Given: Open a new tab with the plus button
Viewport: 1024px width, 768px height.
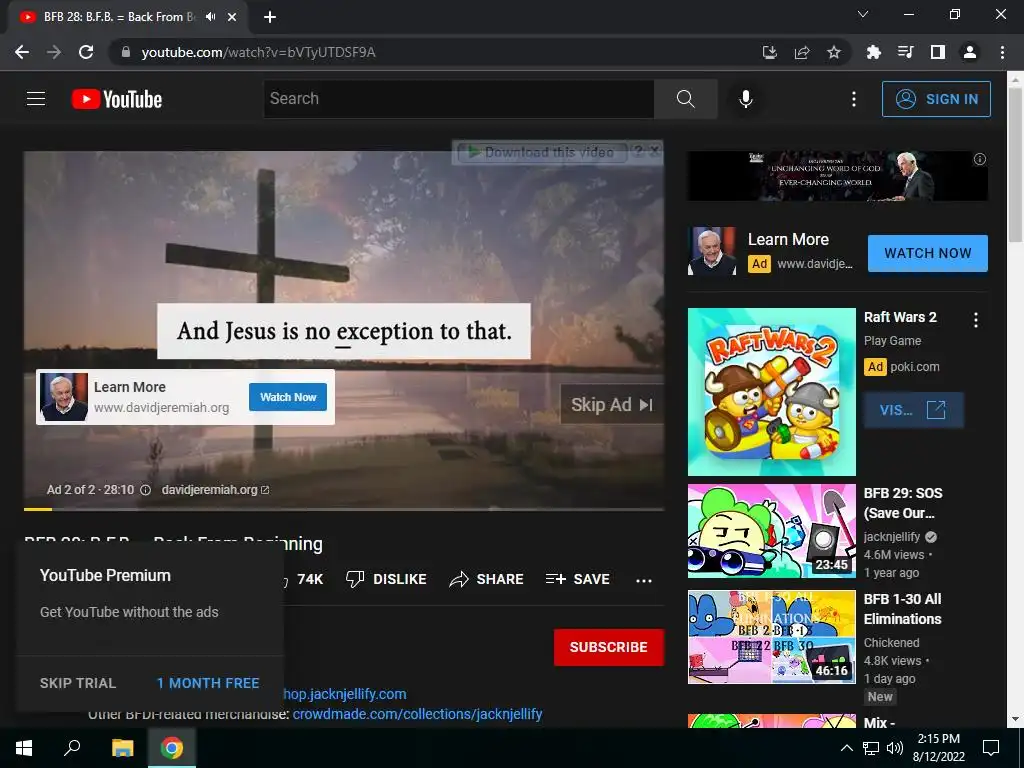Looking at the screenshot, I should tap(270, 17).
